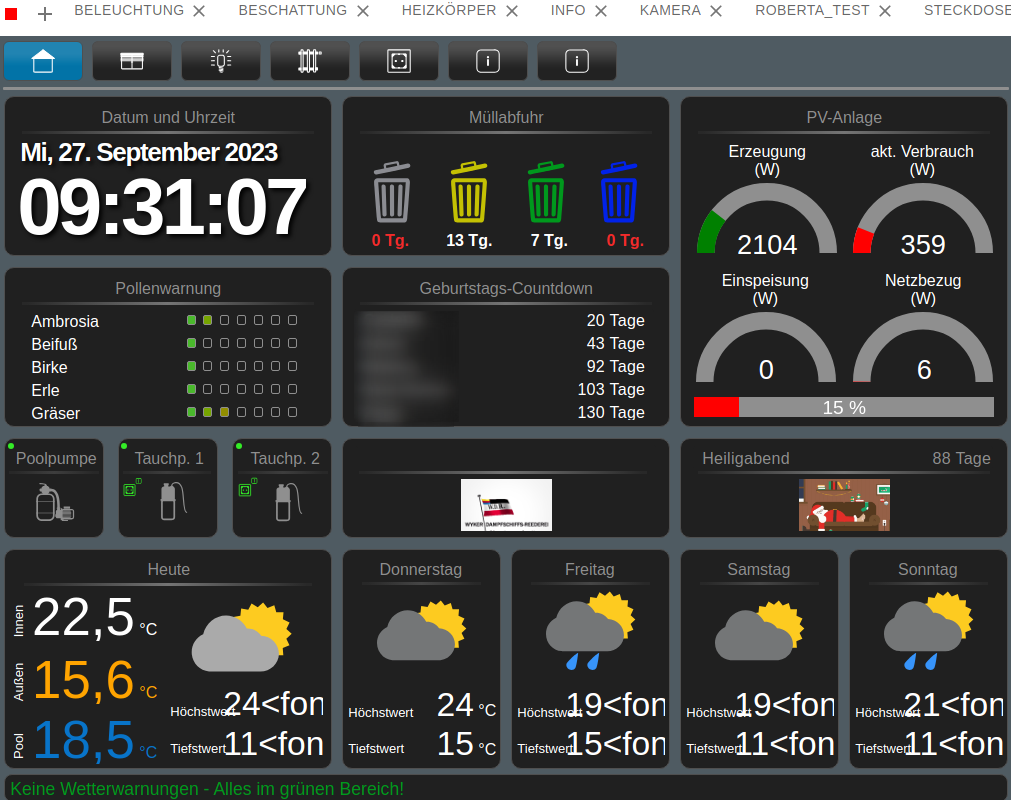Open the Heiligabend Santa picture
Screen dimensions: 1011x802
[x=844, y=505]
